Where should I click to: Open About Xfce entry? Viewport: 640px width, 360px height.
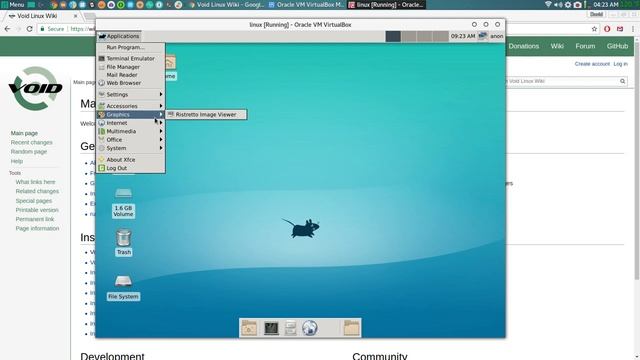point(131,160)
